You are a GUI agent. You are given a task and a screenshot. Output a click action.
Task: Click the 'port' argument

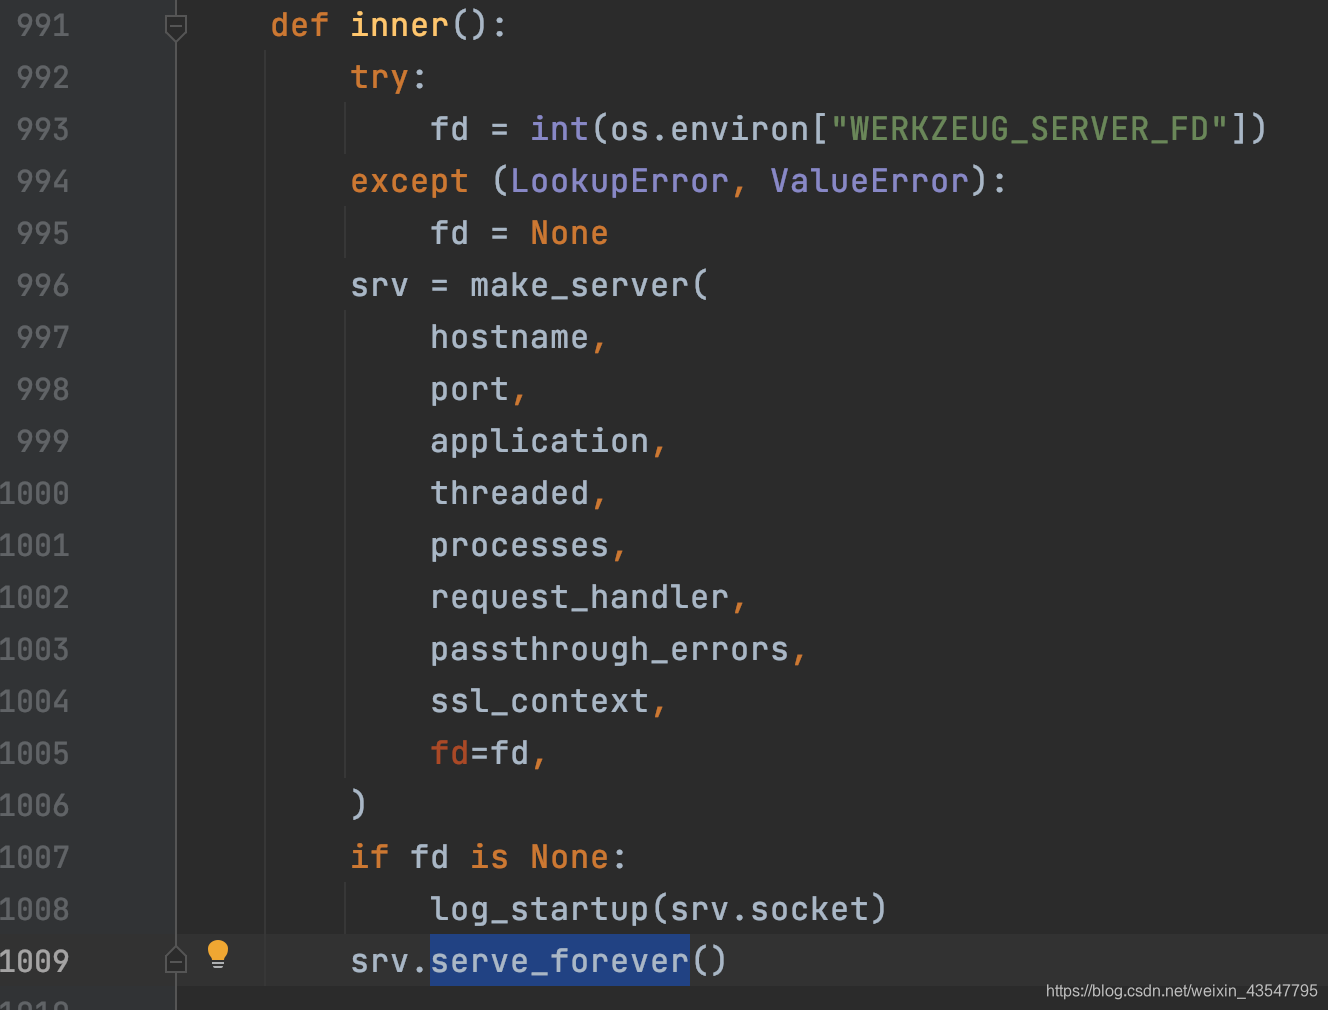(469, 390)
